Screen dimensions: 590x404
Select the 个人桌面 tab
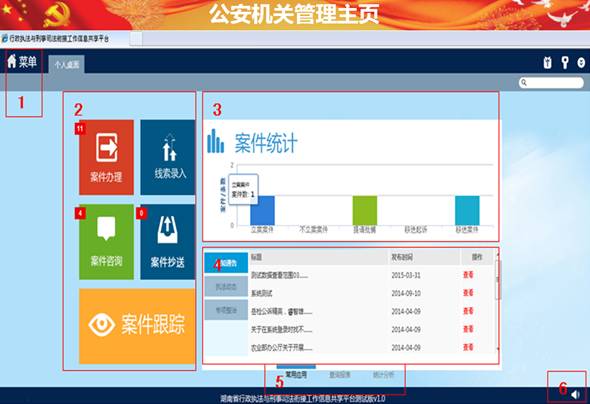(67, 64)
